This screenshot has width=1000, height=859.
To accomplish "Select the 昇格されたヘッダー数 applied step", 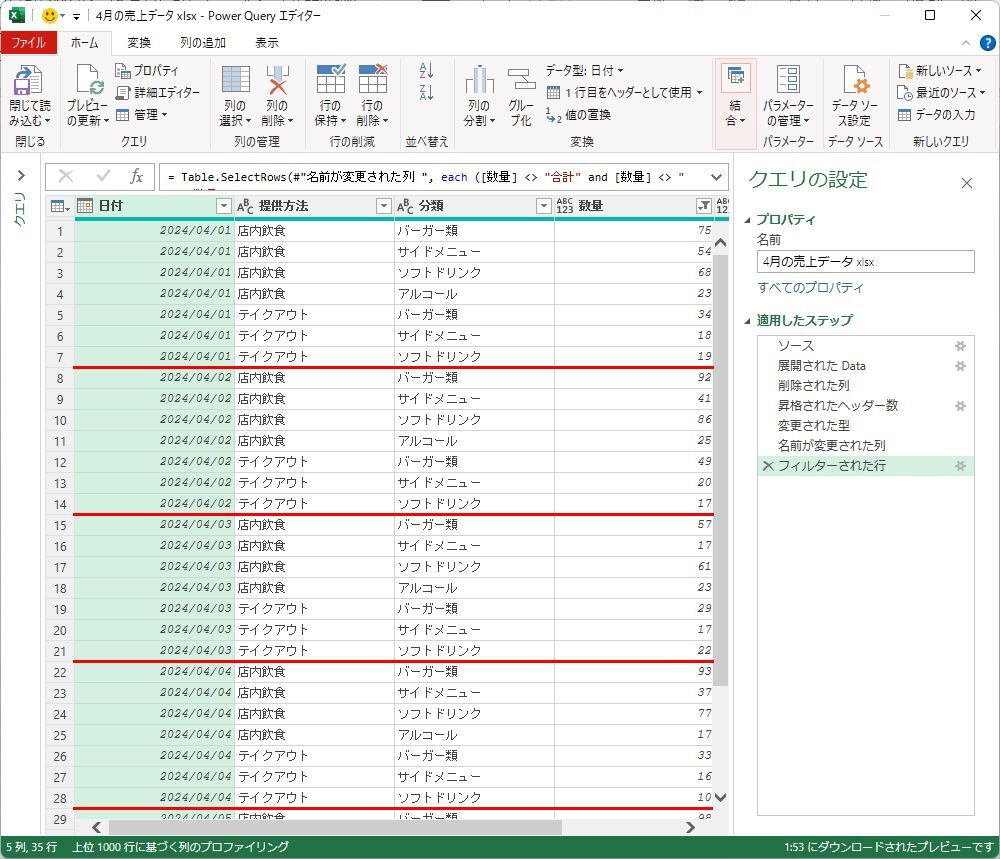I will (837, 406).
